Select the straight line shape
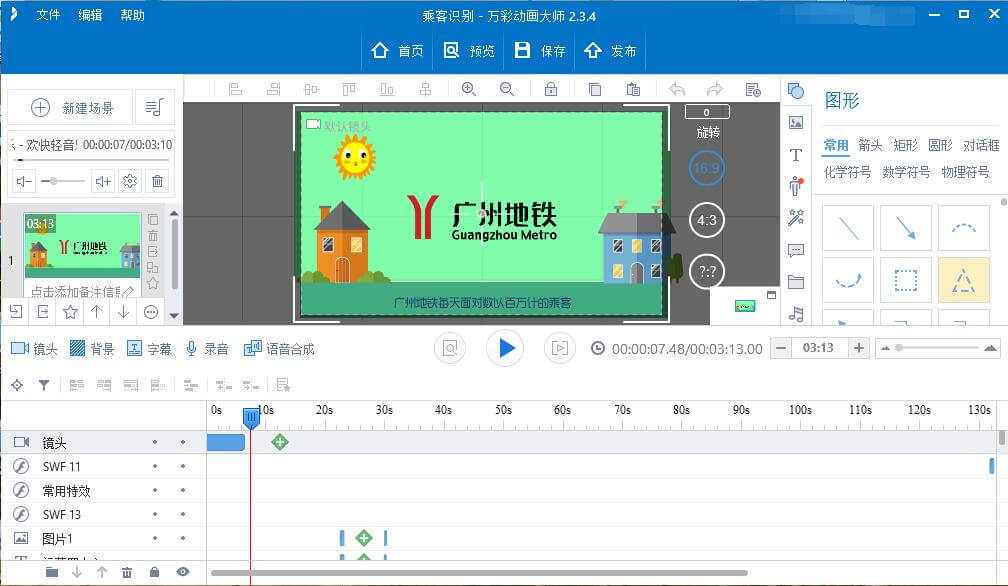This screenshot has width=1008, height=586. [x=848, y=227]
